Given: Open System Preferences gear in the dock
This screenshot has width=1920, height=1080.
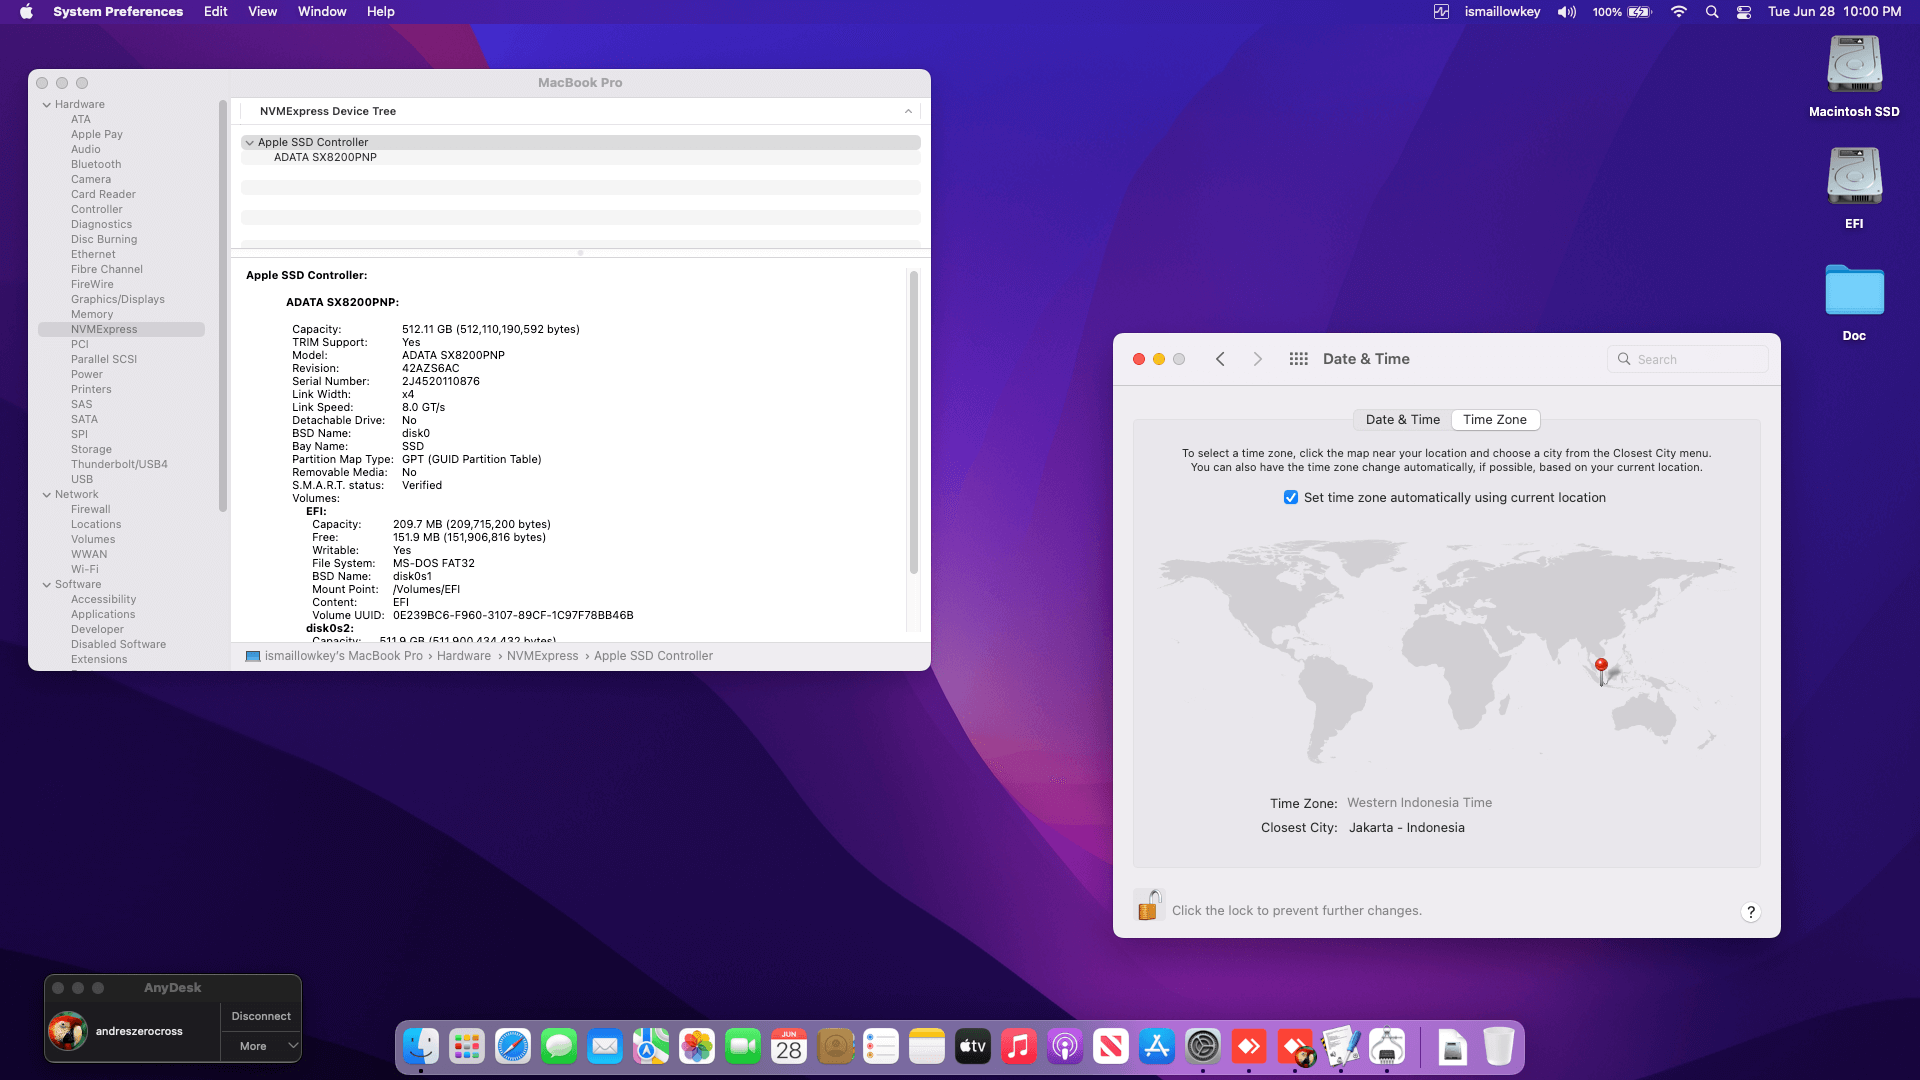Looking at the screenshot, I should (1203, 1047).
